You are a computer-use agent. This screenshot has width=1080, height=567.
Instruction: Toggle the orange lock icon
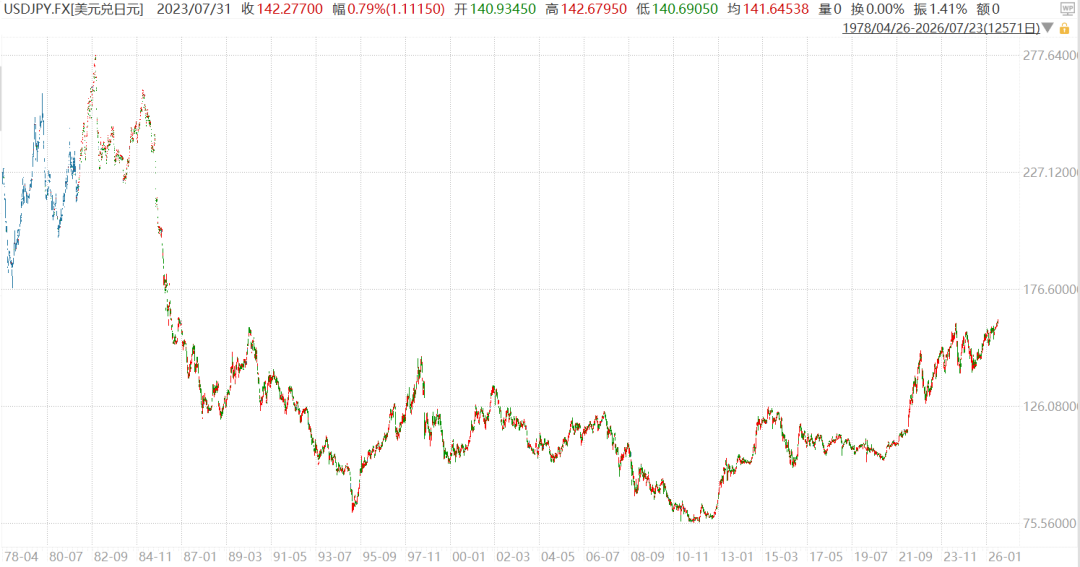click(1064, 28)
